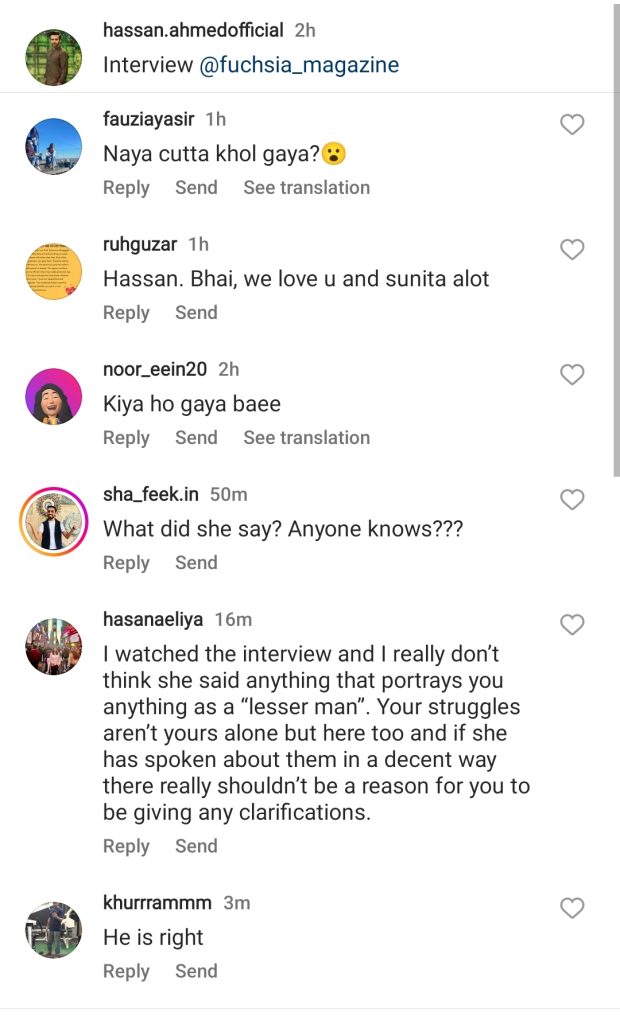620x1024 pixels.
Task: Like hasanaeliya's long comment
Action: pos(572,624)
